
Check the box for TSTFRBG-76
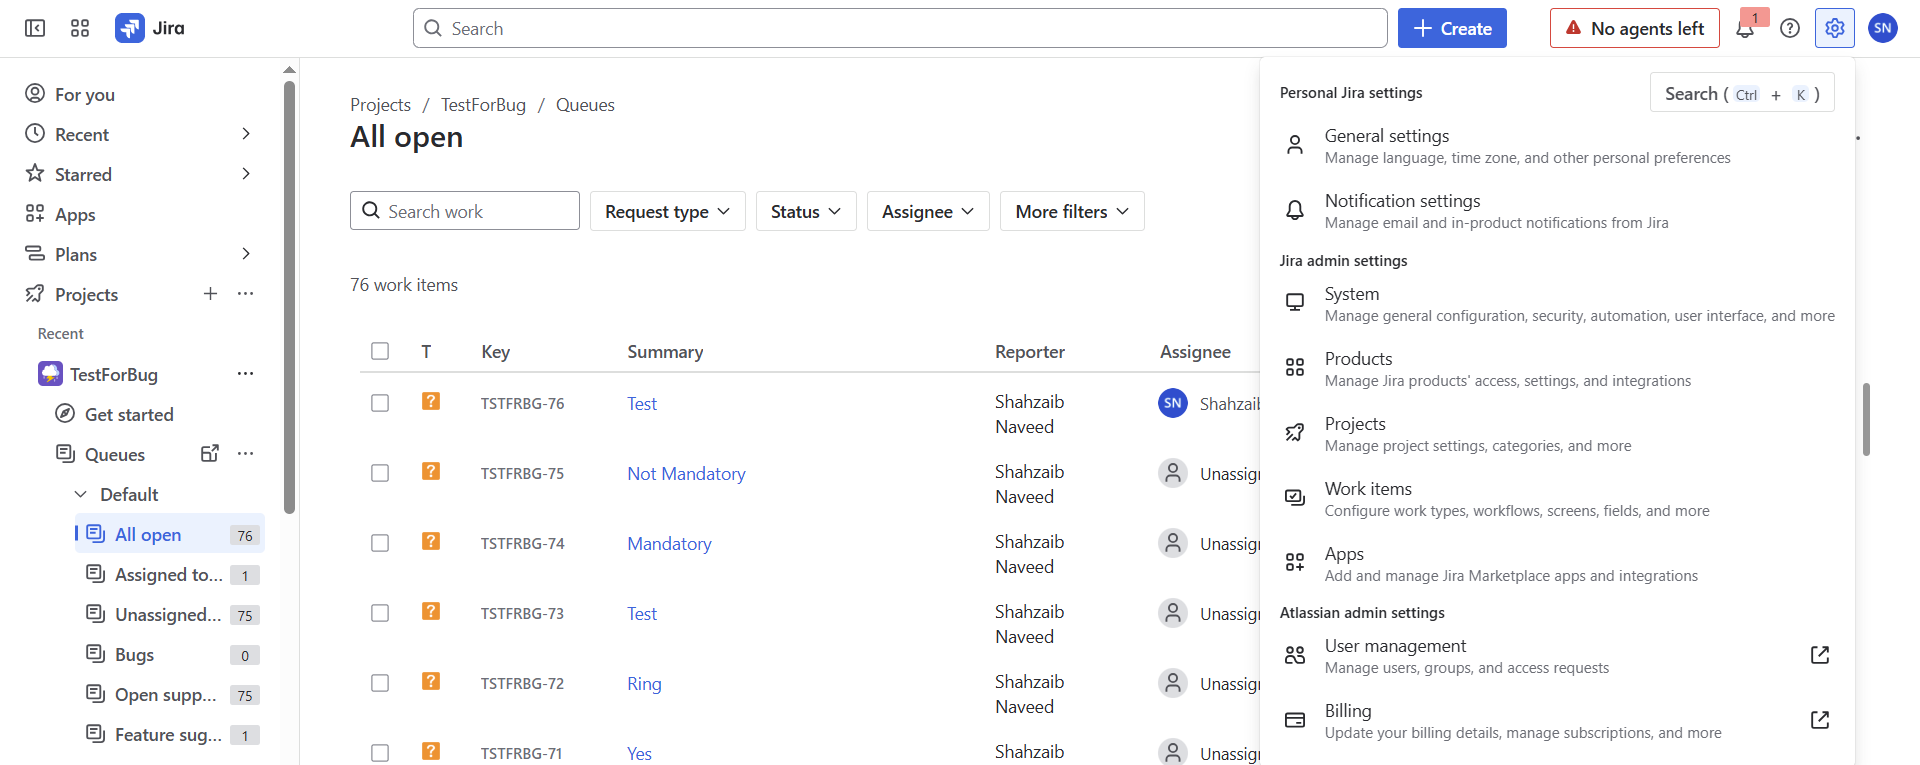coord(380,403)
